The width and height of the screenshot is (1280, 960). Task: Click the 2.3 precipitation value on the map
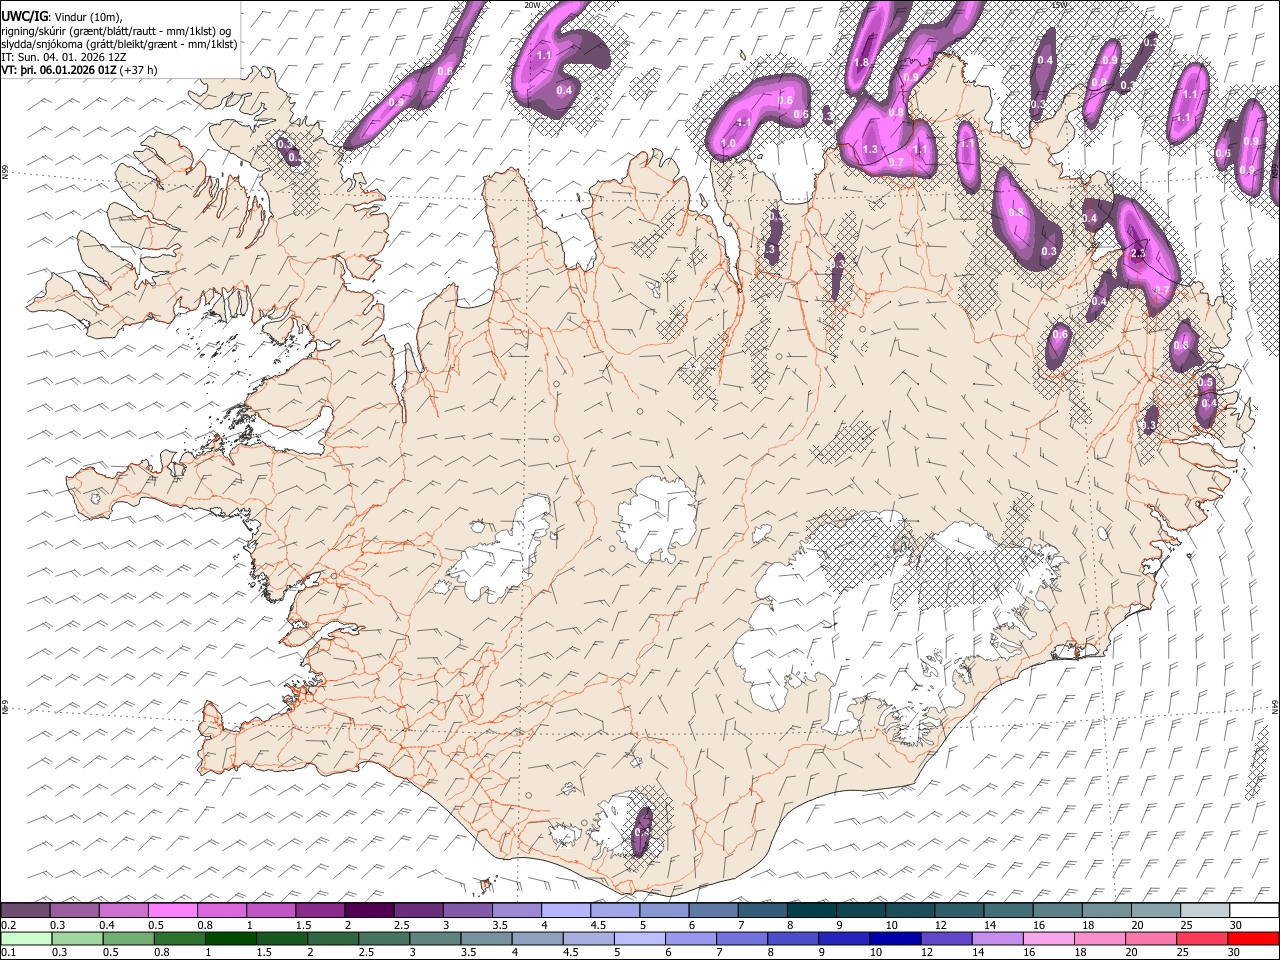1137,254
